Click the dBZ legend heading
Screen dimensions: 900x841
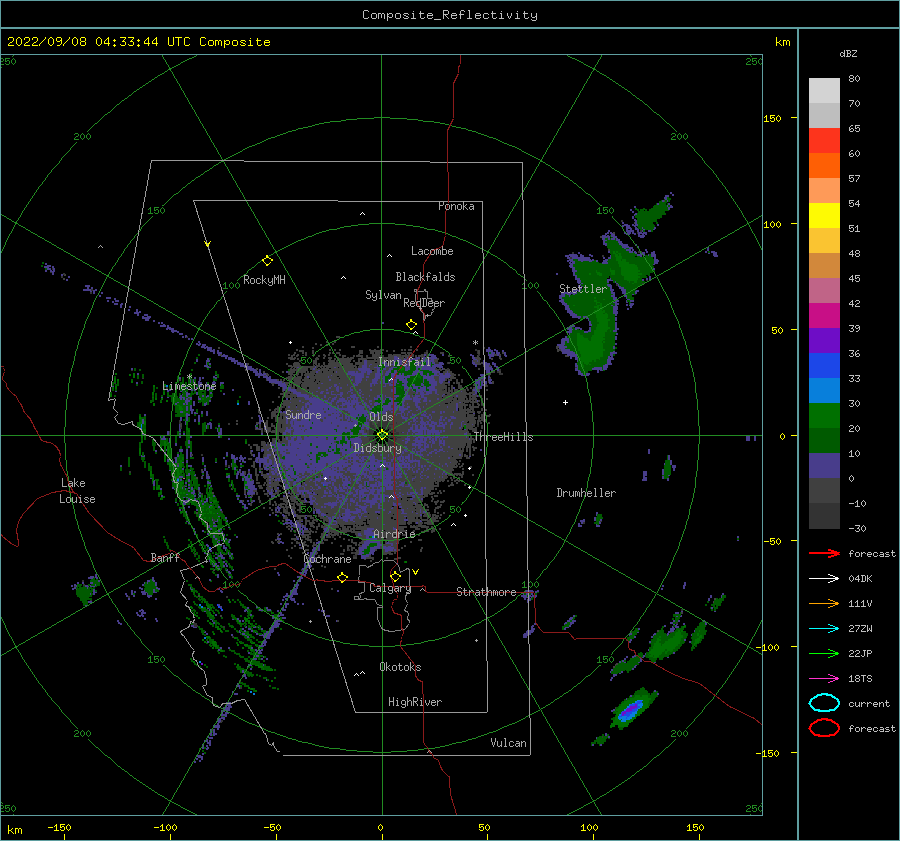pos(848,54)
